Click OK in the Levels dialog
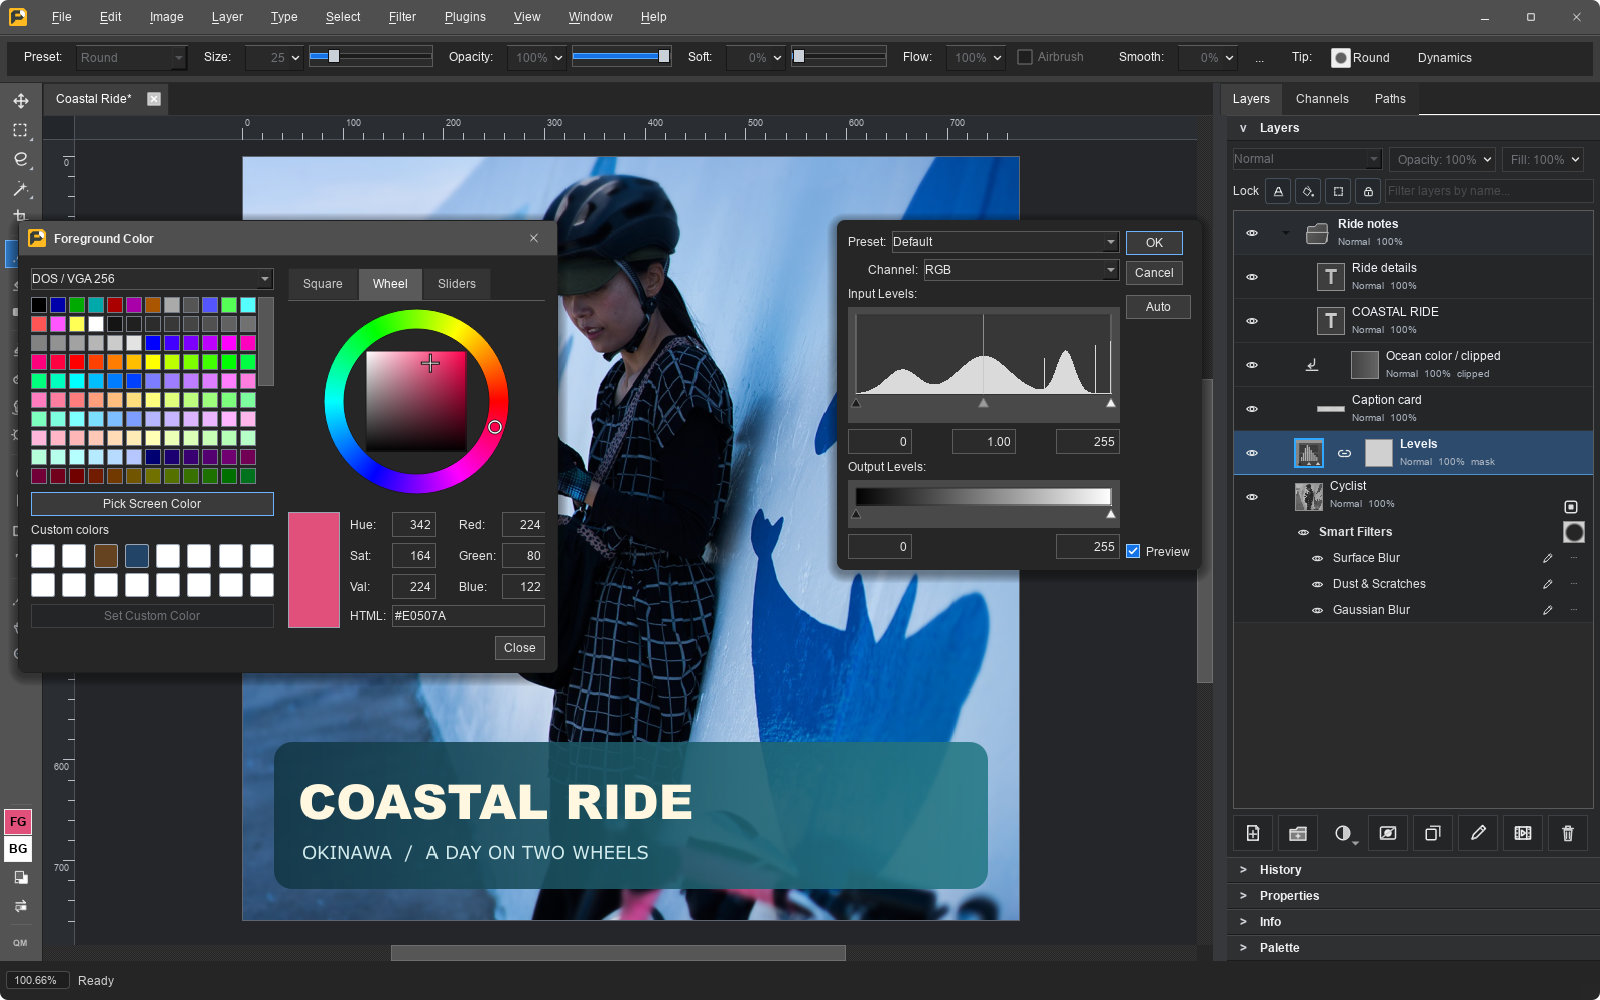Screen dimensions: 1600x1000 click(1154, 243)
